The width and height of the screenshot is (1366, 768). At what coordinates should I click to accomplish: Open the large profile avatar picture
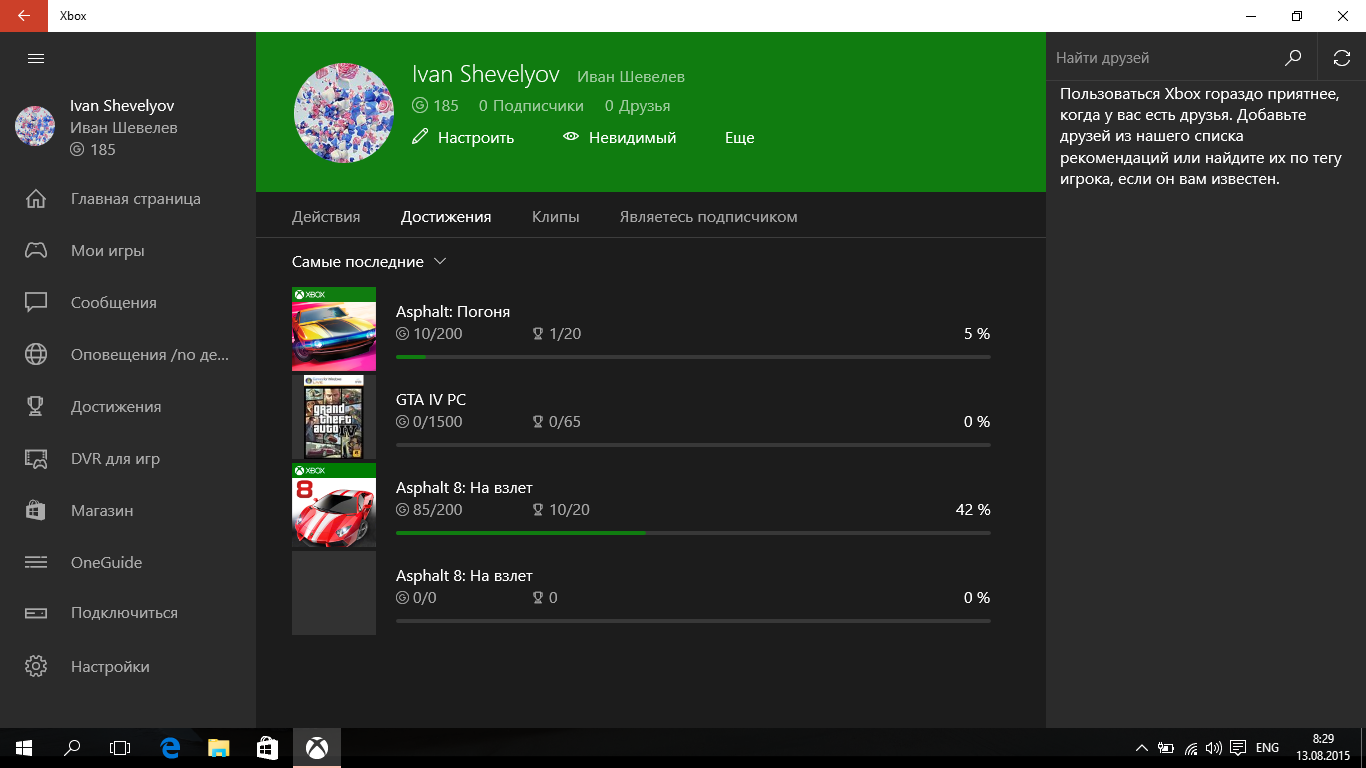point(343,112)
